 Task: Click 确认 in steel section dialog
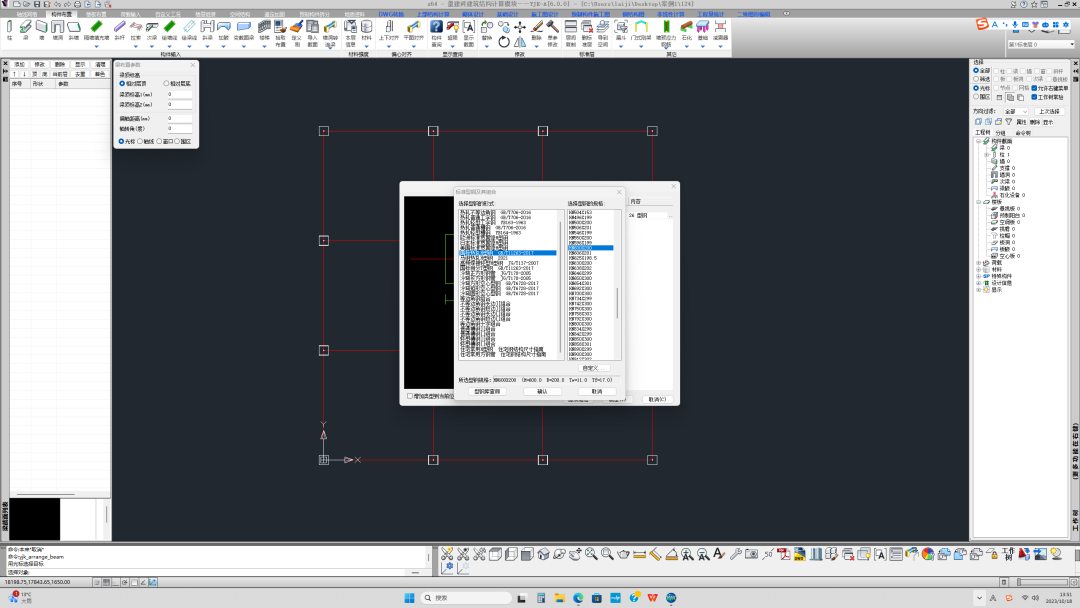pyautogui.click(x=542, y=392)
